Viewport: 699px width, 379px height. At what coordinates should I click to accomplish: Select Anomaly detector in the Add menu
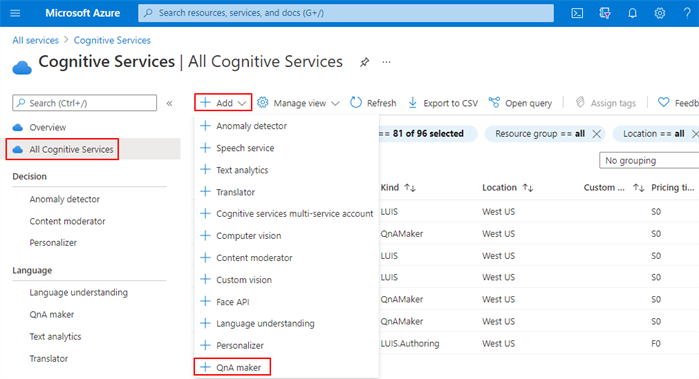(x=251, y=126)
